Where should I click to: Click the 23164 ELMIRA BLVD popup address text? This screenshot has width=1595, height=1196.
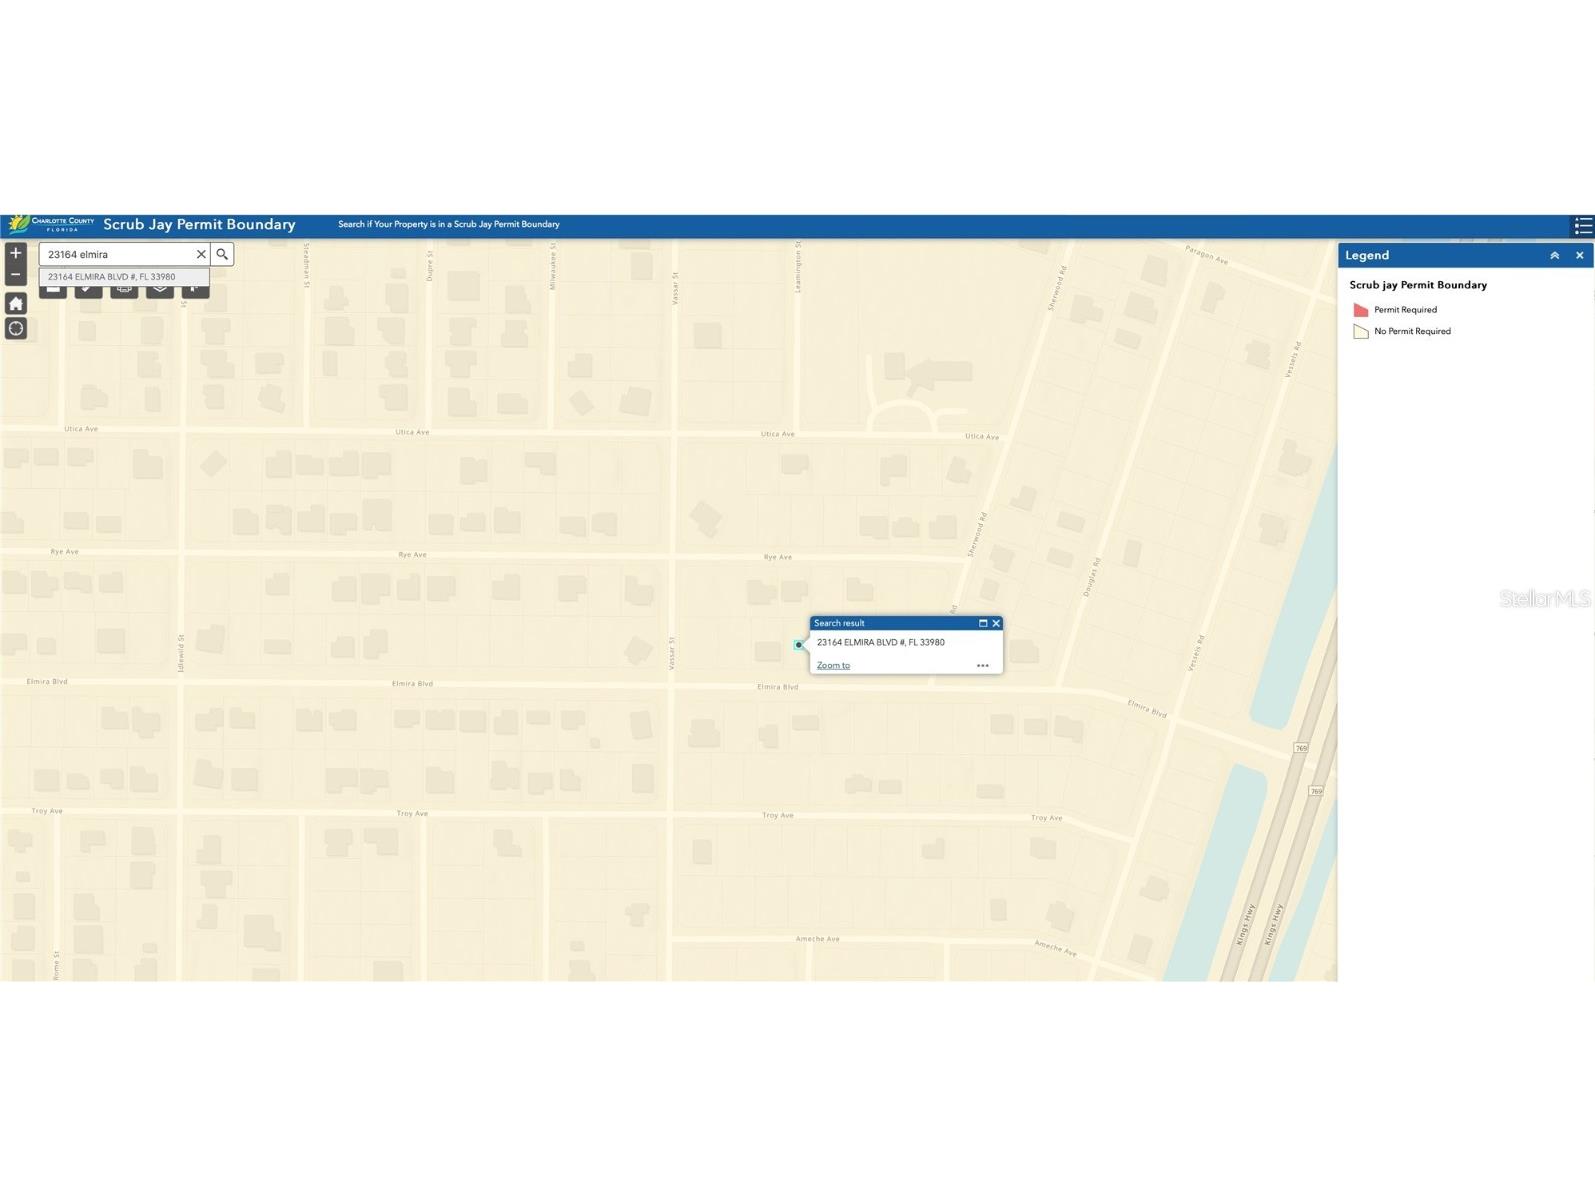[880, 643]
